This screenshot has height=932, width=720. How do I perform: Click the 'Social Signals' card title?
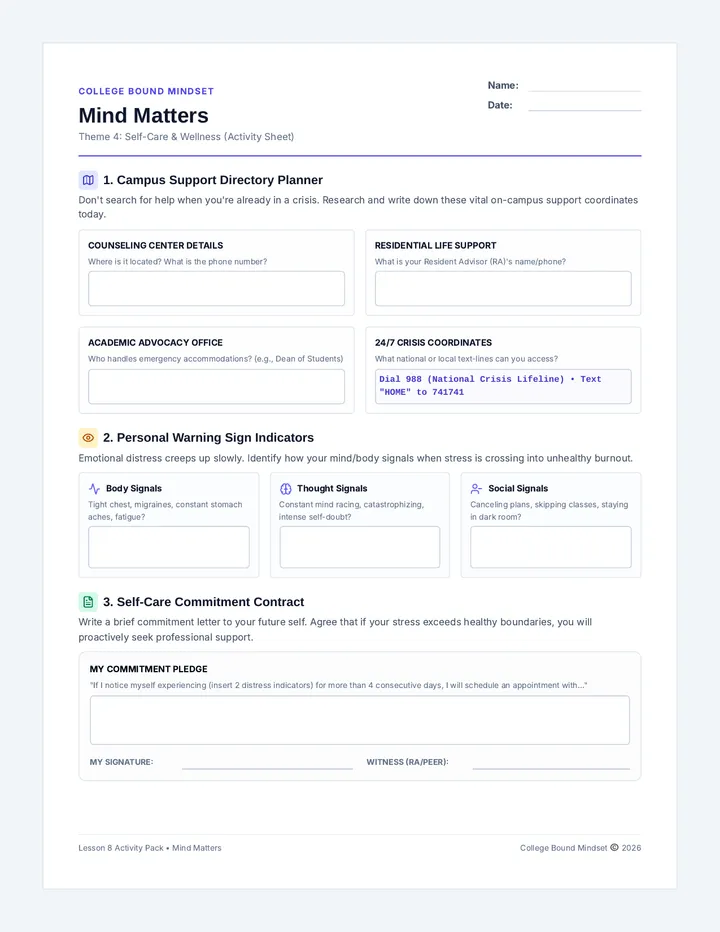tap(518, 489)
